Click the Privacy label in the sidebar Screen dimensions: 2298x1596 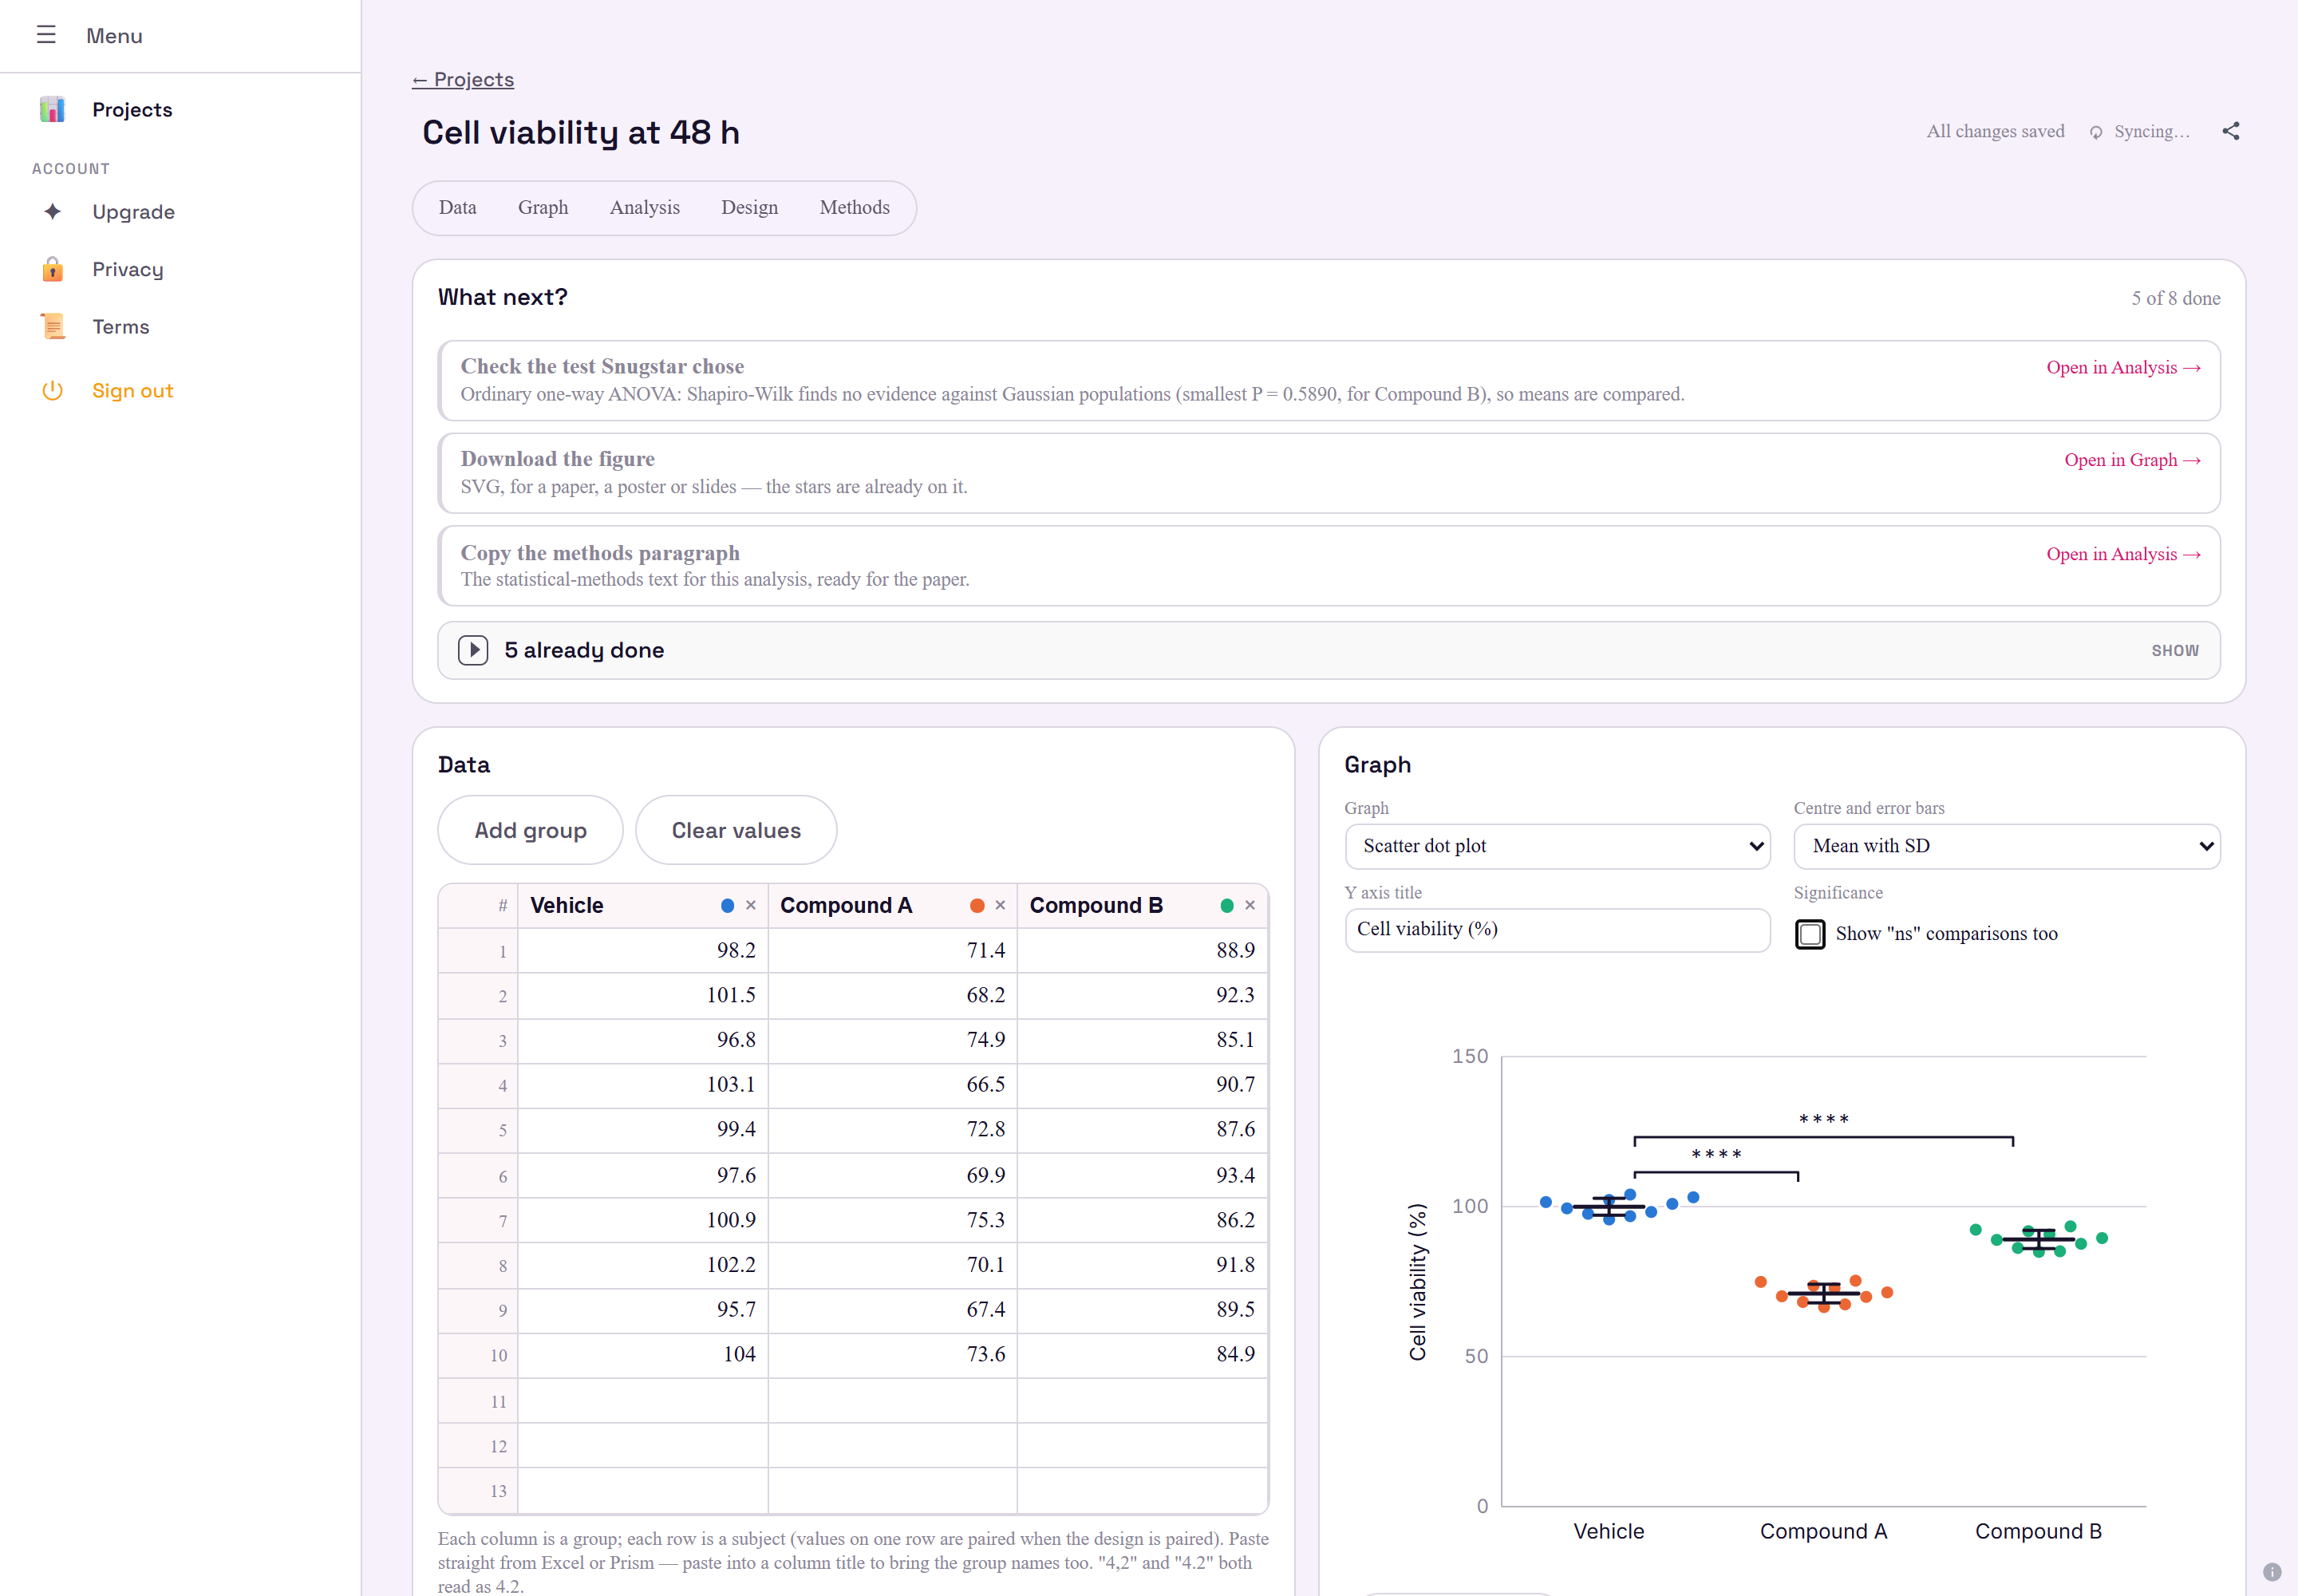point(127,270)
